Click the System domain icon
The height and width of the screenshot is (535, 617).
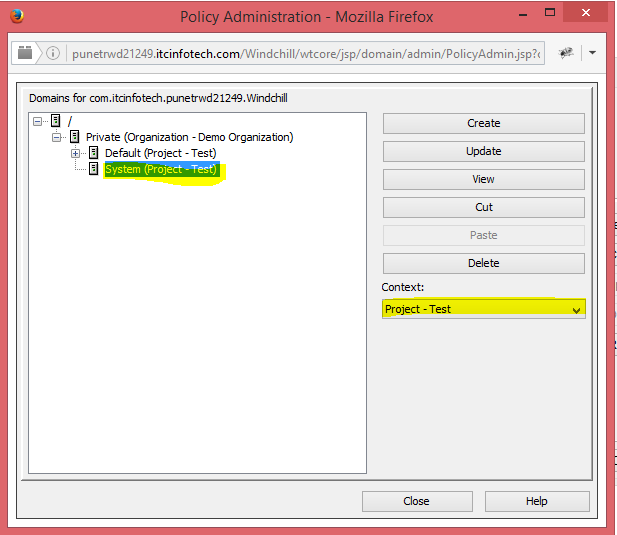click(x=93, y=169)
